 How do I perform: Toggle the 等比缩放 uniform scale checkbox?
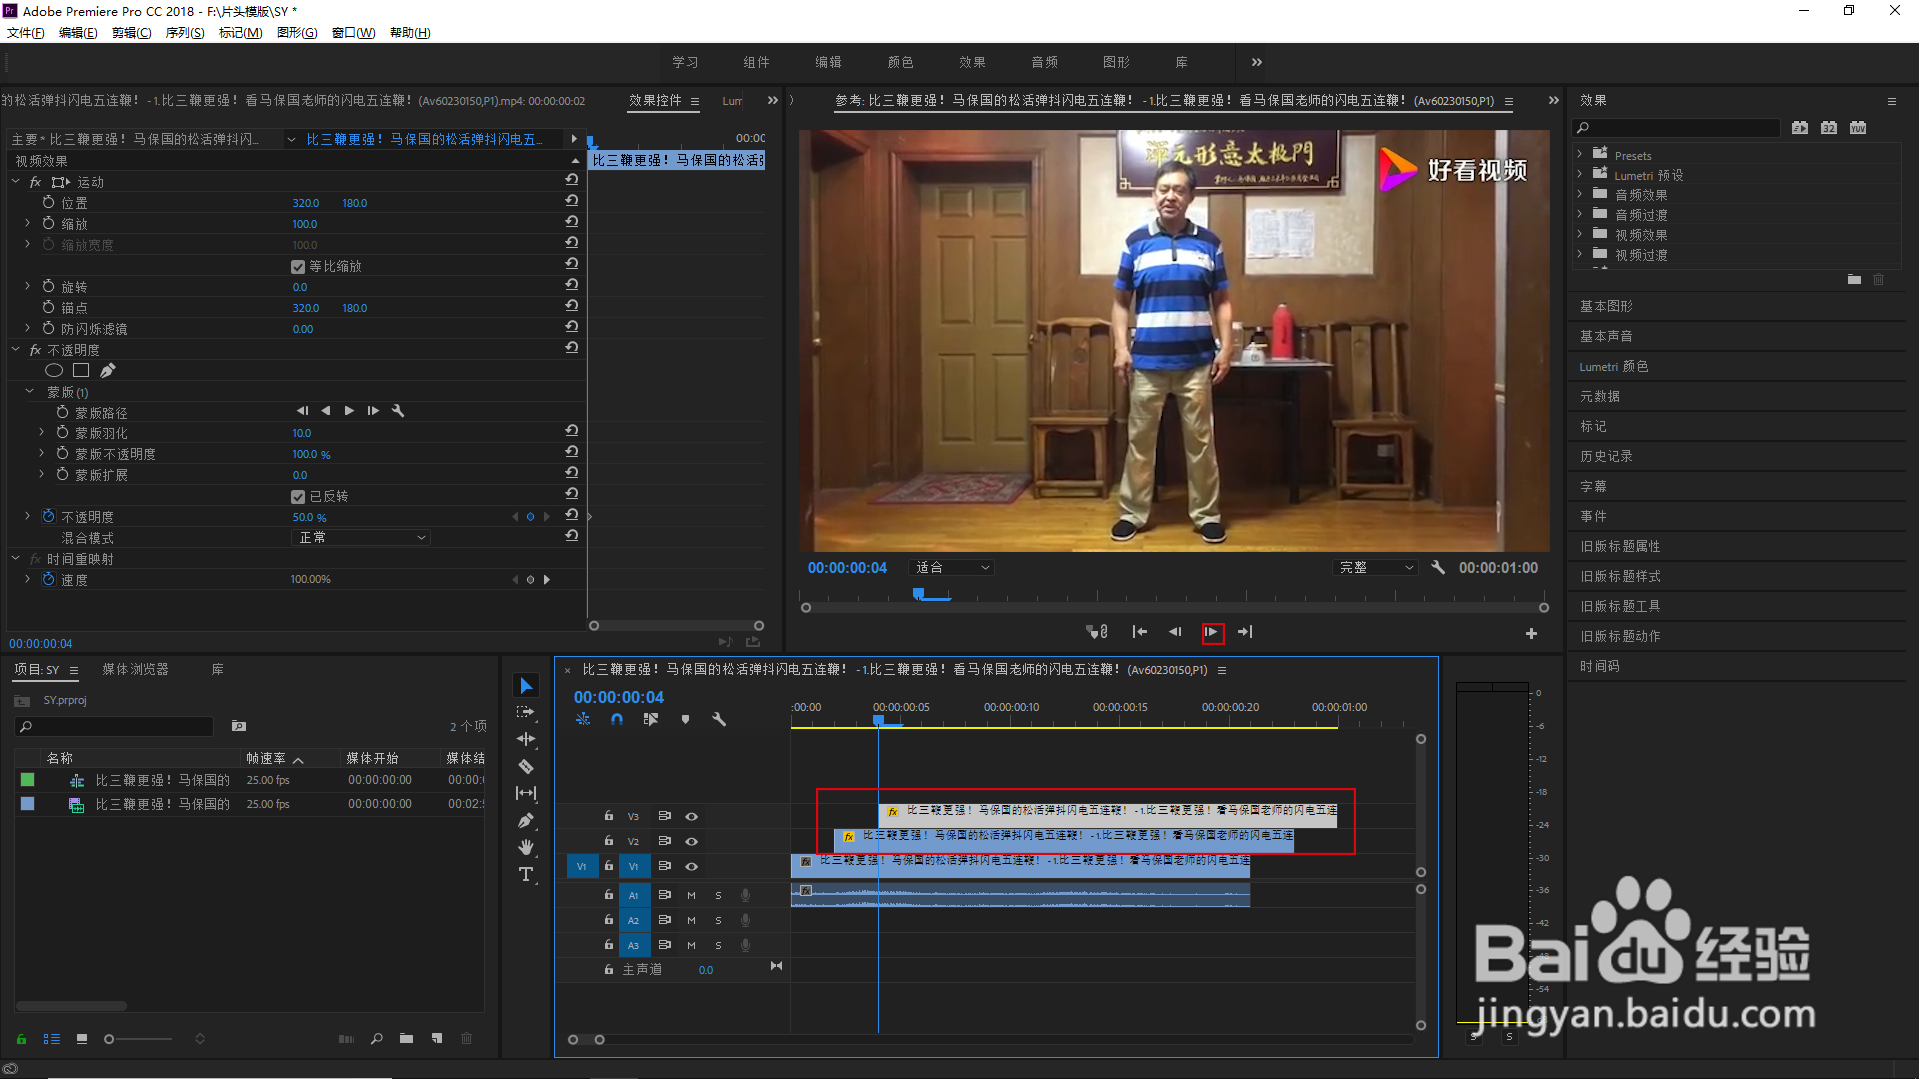(x=298, y=267)
